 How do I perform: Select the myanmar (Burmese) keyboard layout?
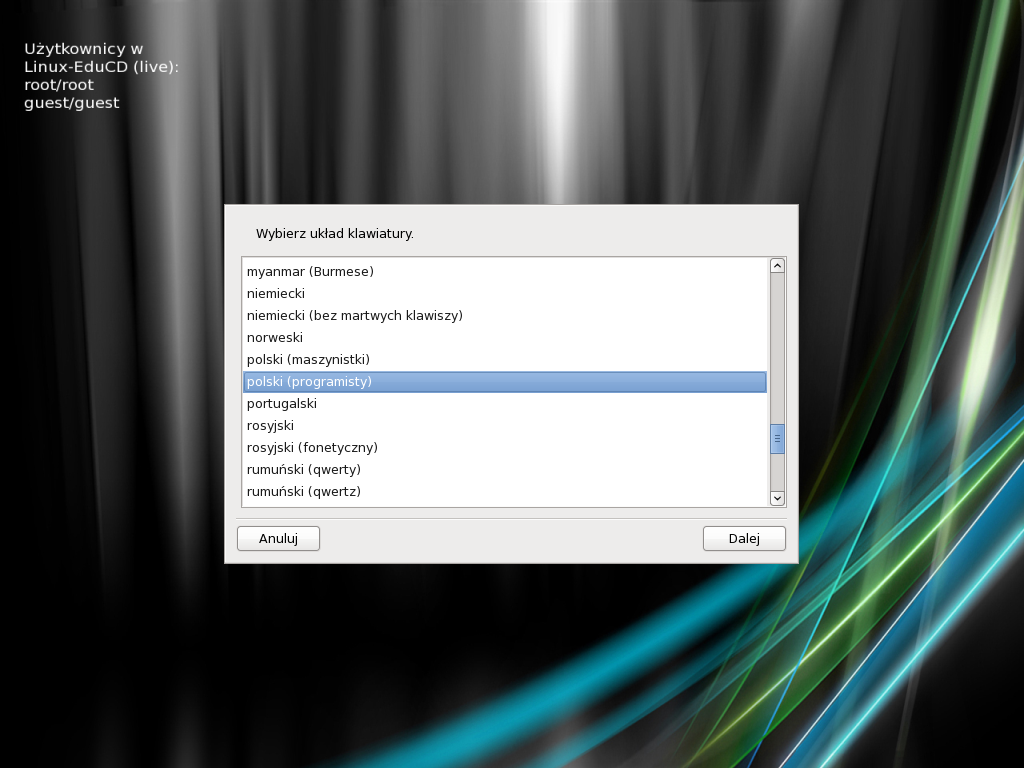pos(505,271)
